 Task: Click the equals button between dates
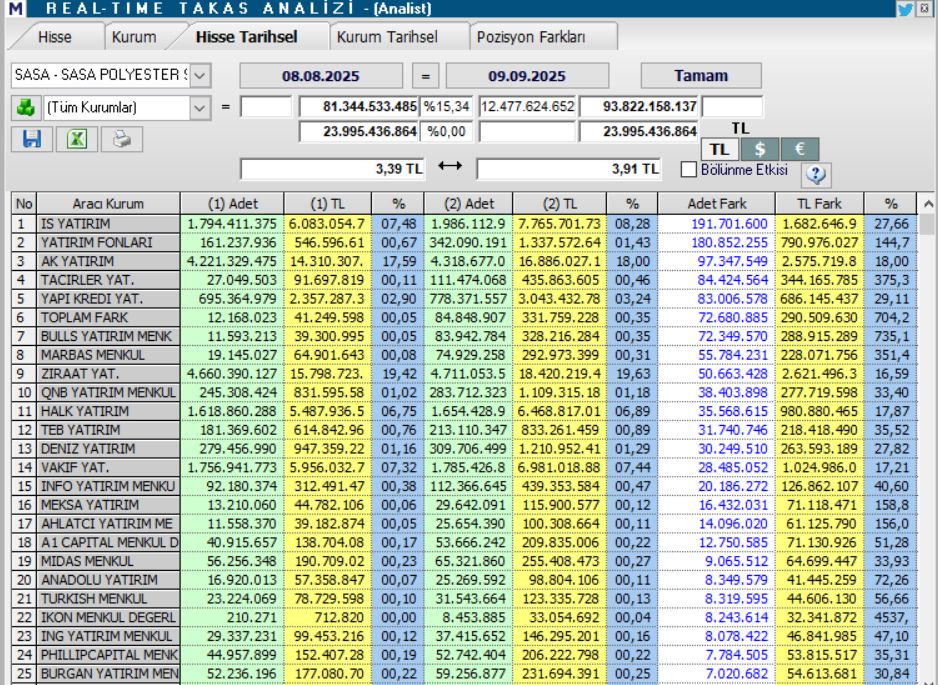click(425, 77)
